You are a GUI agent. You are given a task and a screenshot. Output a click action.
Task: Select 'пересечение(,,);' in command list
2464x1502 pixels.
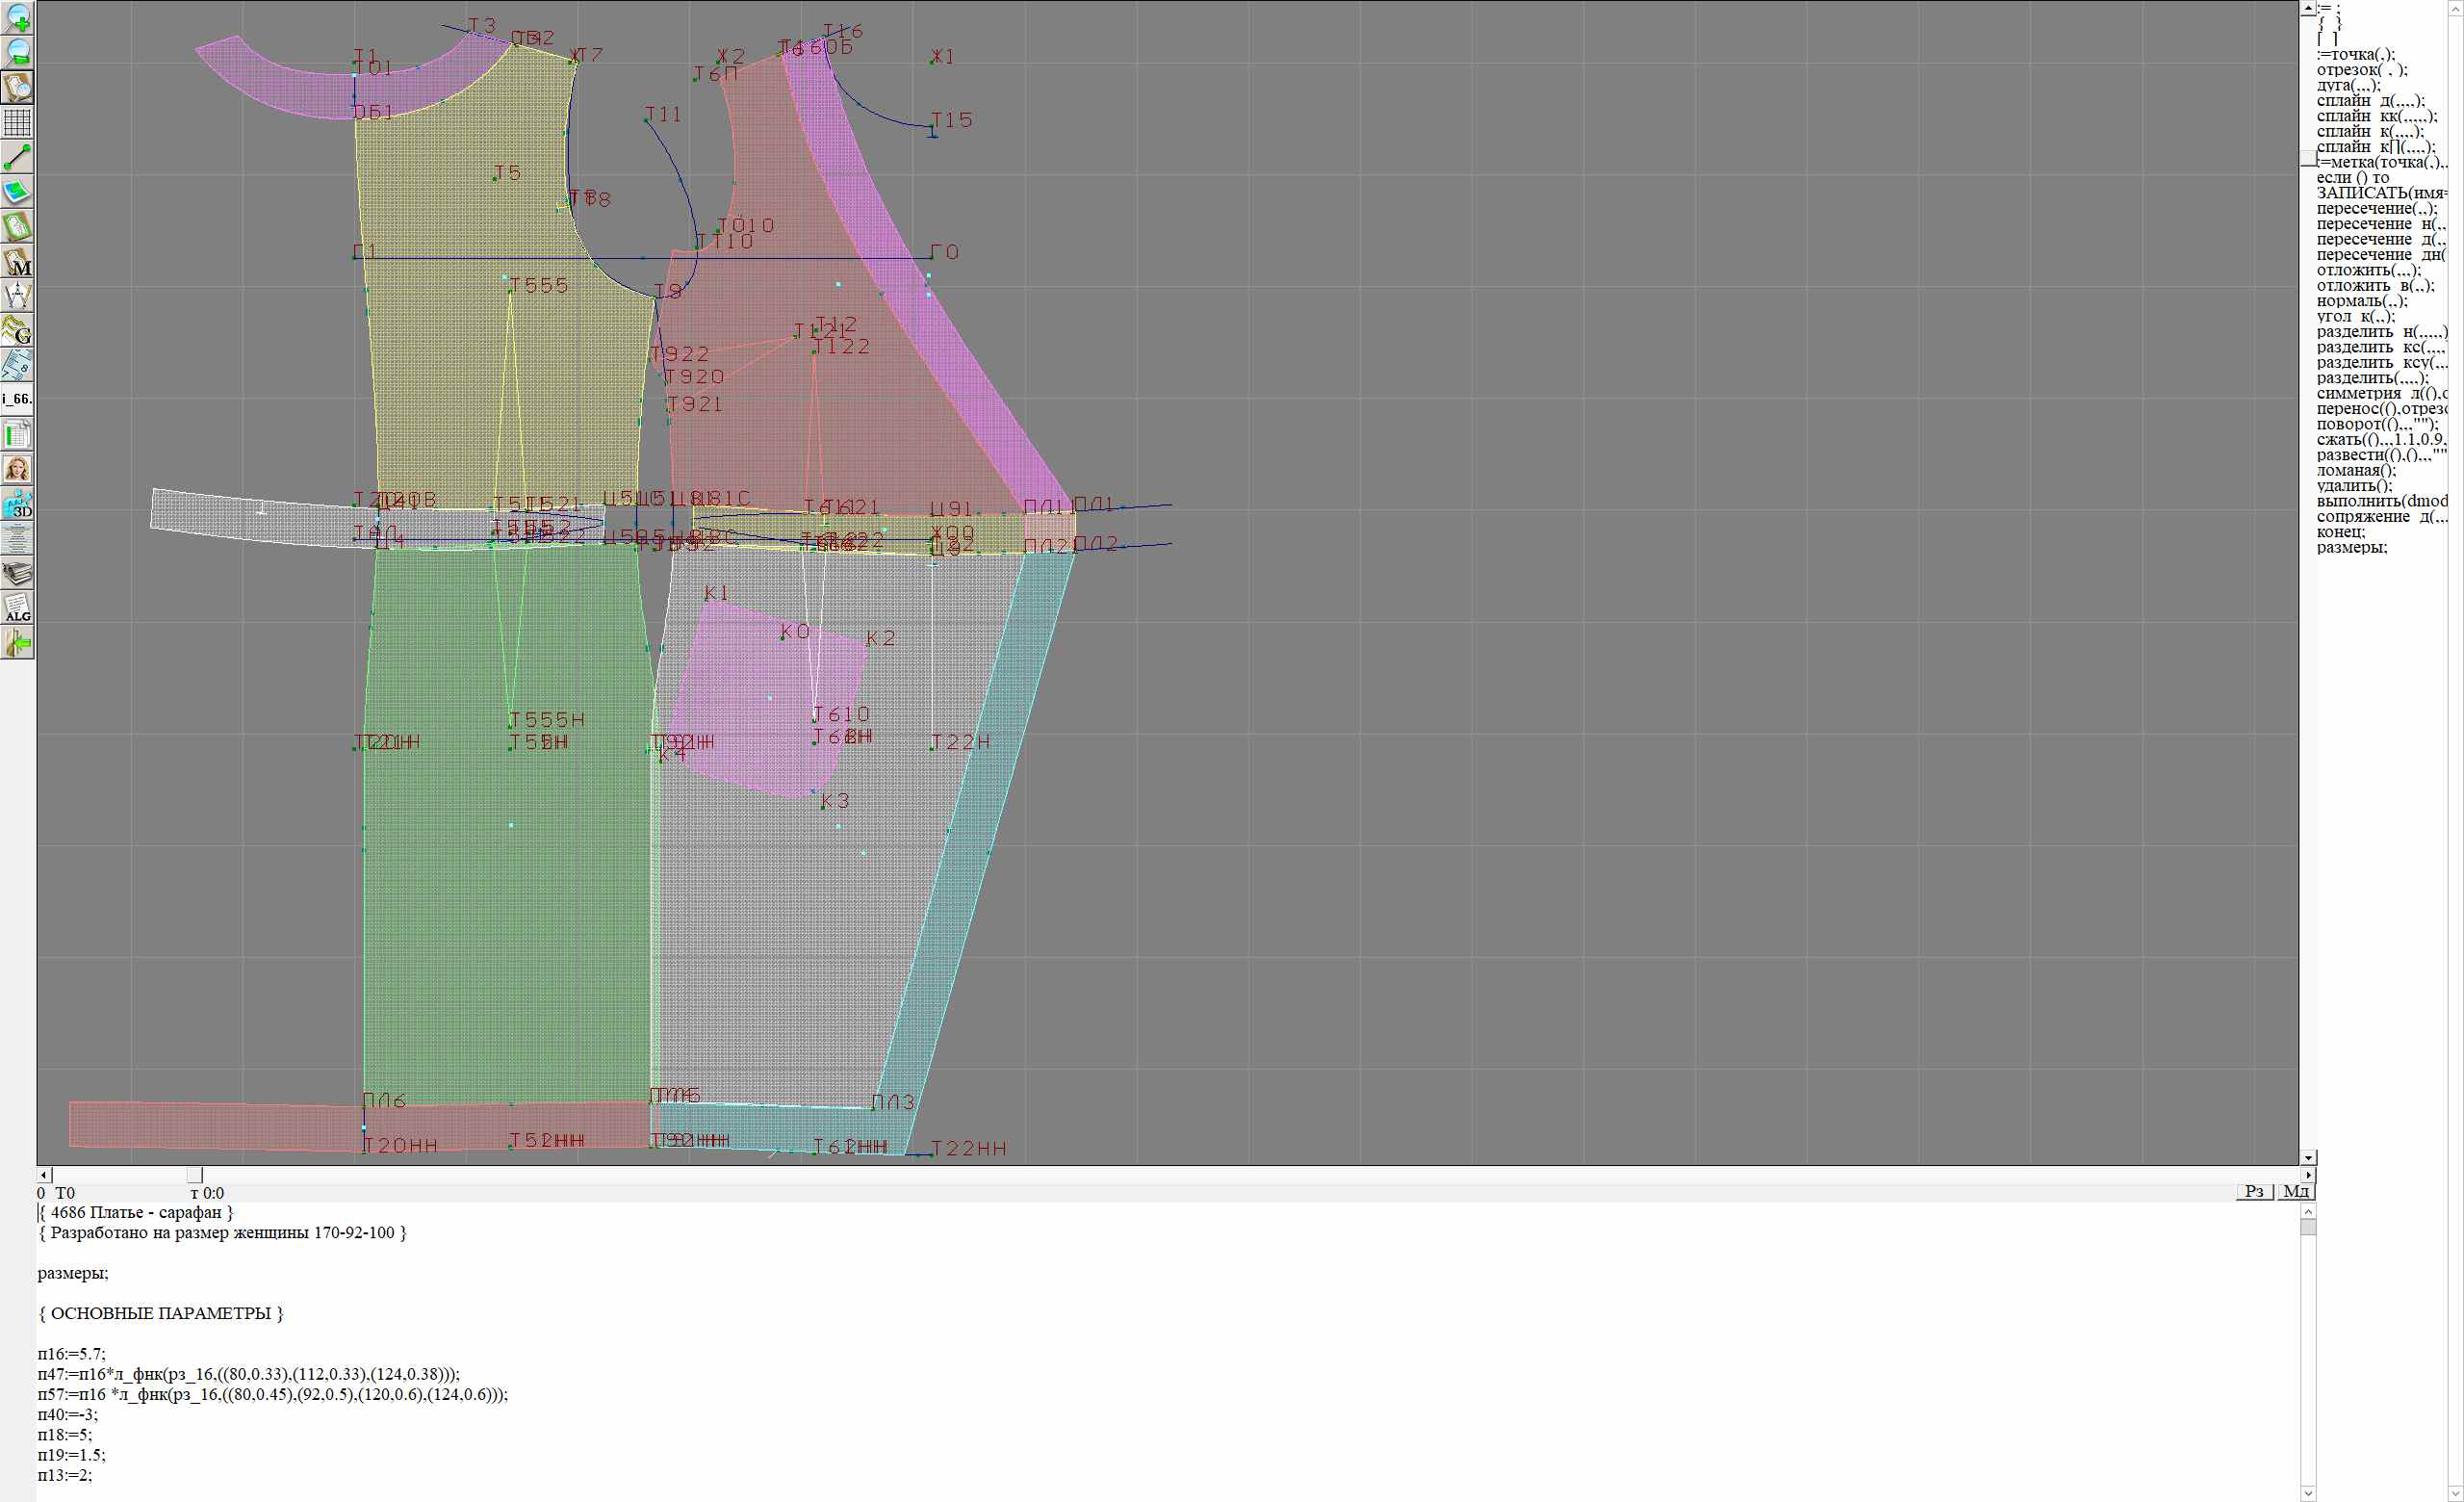click(2376, 208)
